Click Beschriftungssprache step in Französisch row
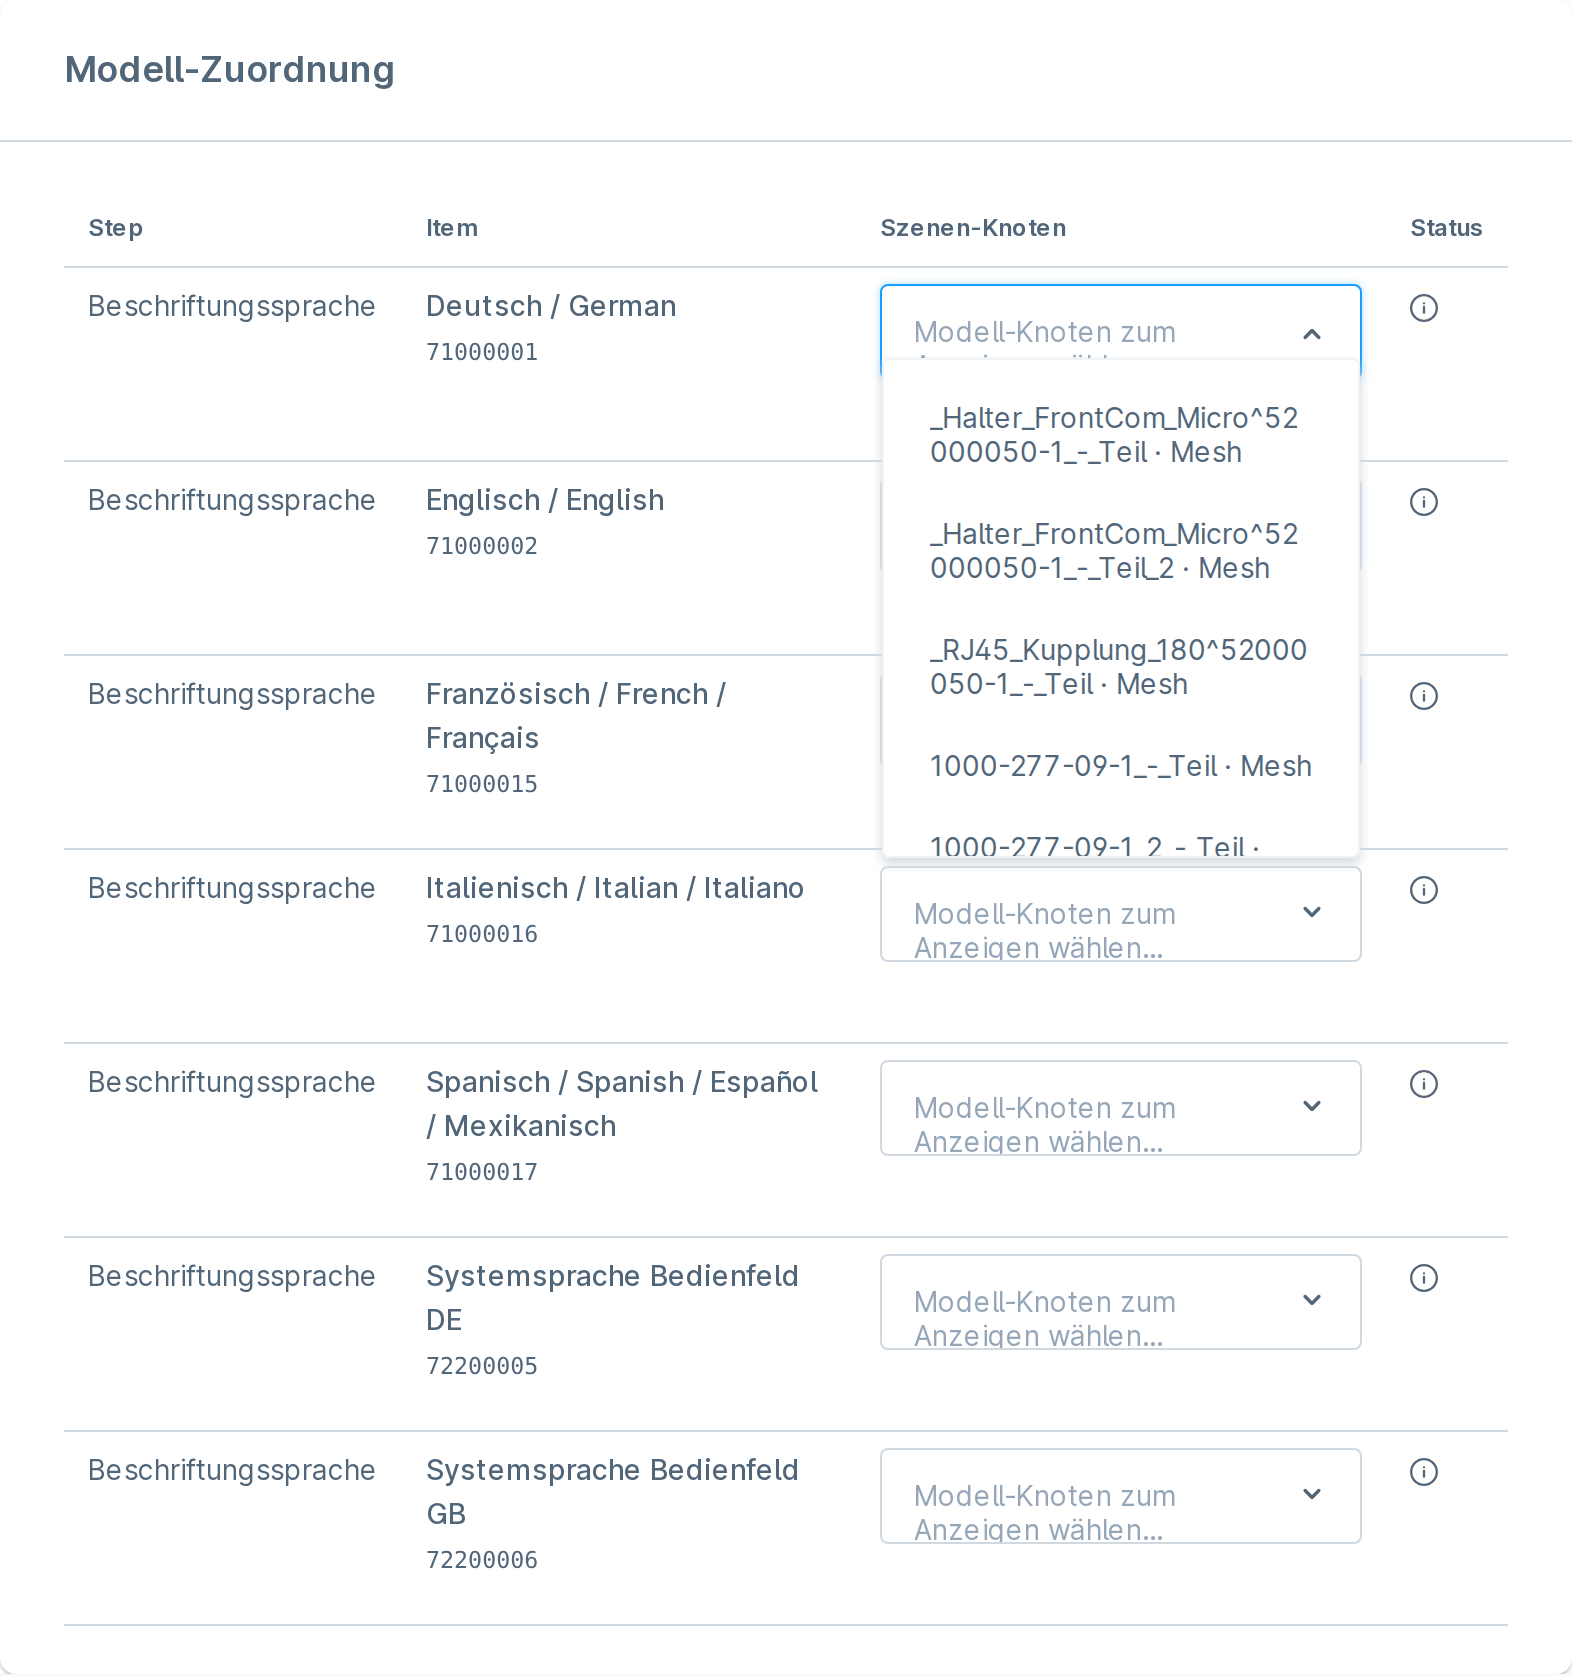The width and height of the screenshot is (1572, 1676). pyautogui.click(x=232, y=694)
